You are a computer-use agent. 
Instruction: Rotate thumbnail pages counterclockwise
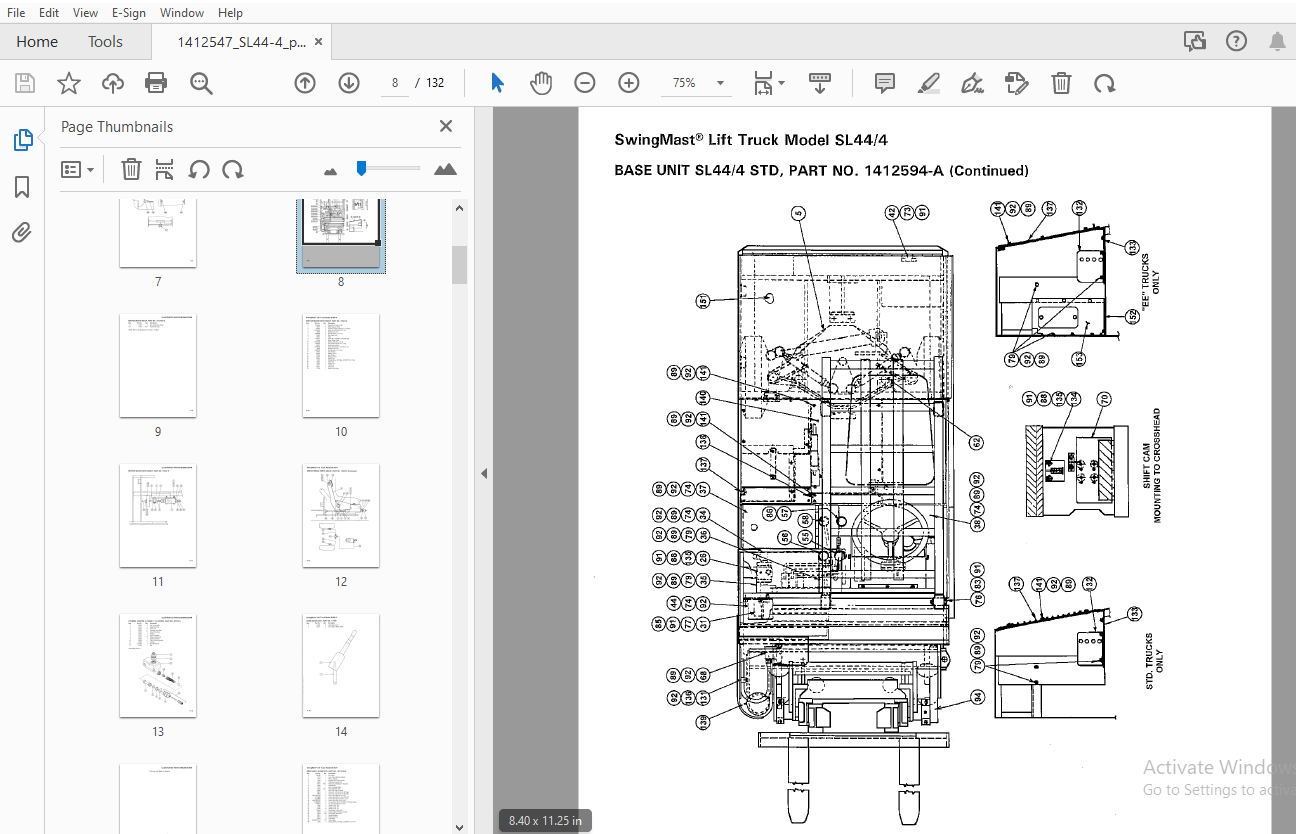[199, 169]
